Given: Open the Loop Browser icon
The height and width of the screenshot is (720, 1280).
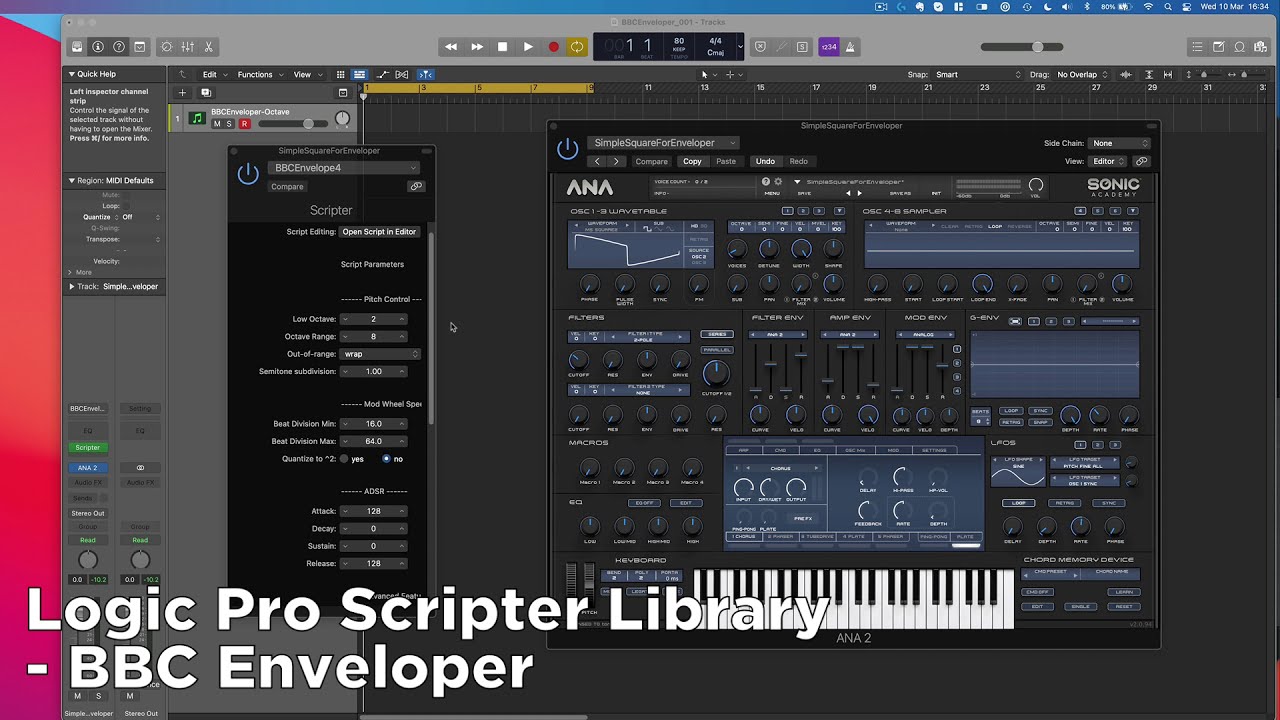Looking at the screenshot, I should coord(1239,47).
